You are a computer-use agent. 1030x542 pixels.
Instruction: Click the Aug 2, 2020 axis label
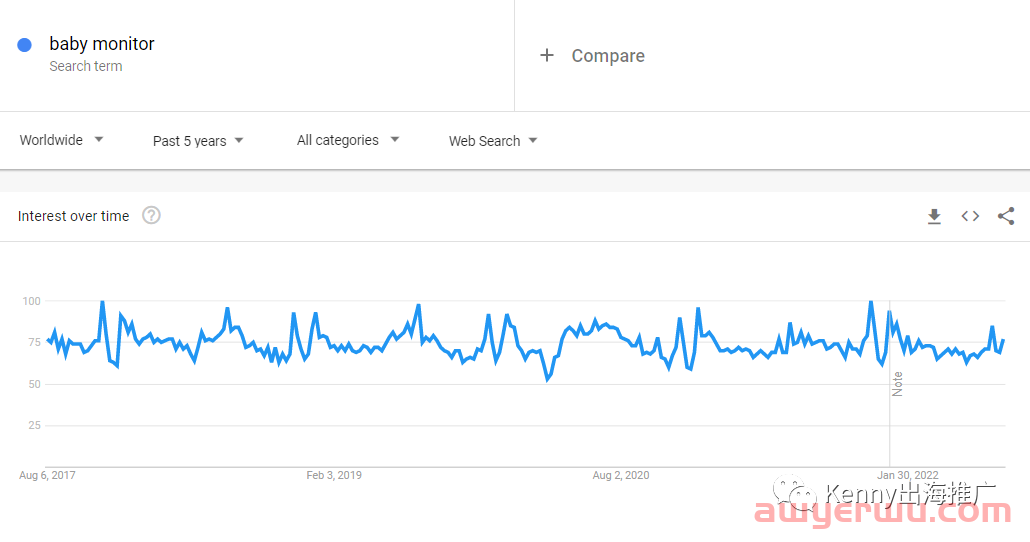621,475
